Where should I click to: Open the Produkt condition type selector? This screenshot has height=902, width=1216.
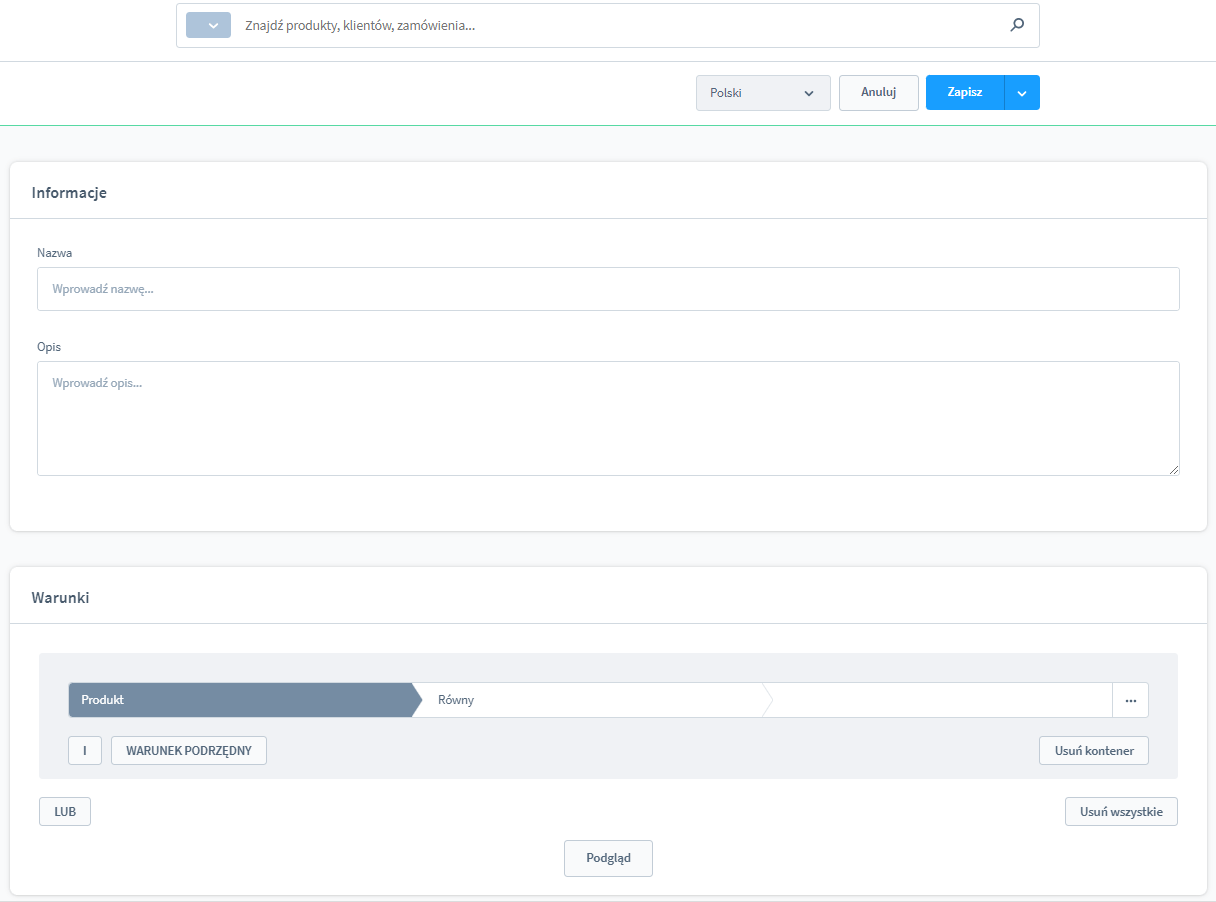point(240,700)
